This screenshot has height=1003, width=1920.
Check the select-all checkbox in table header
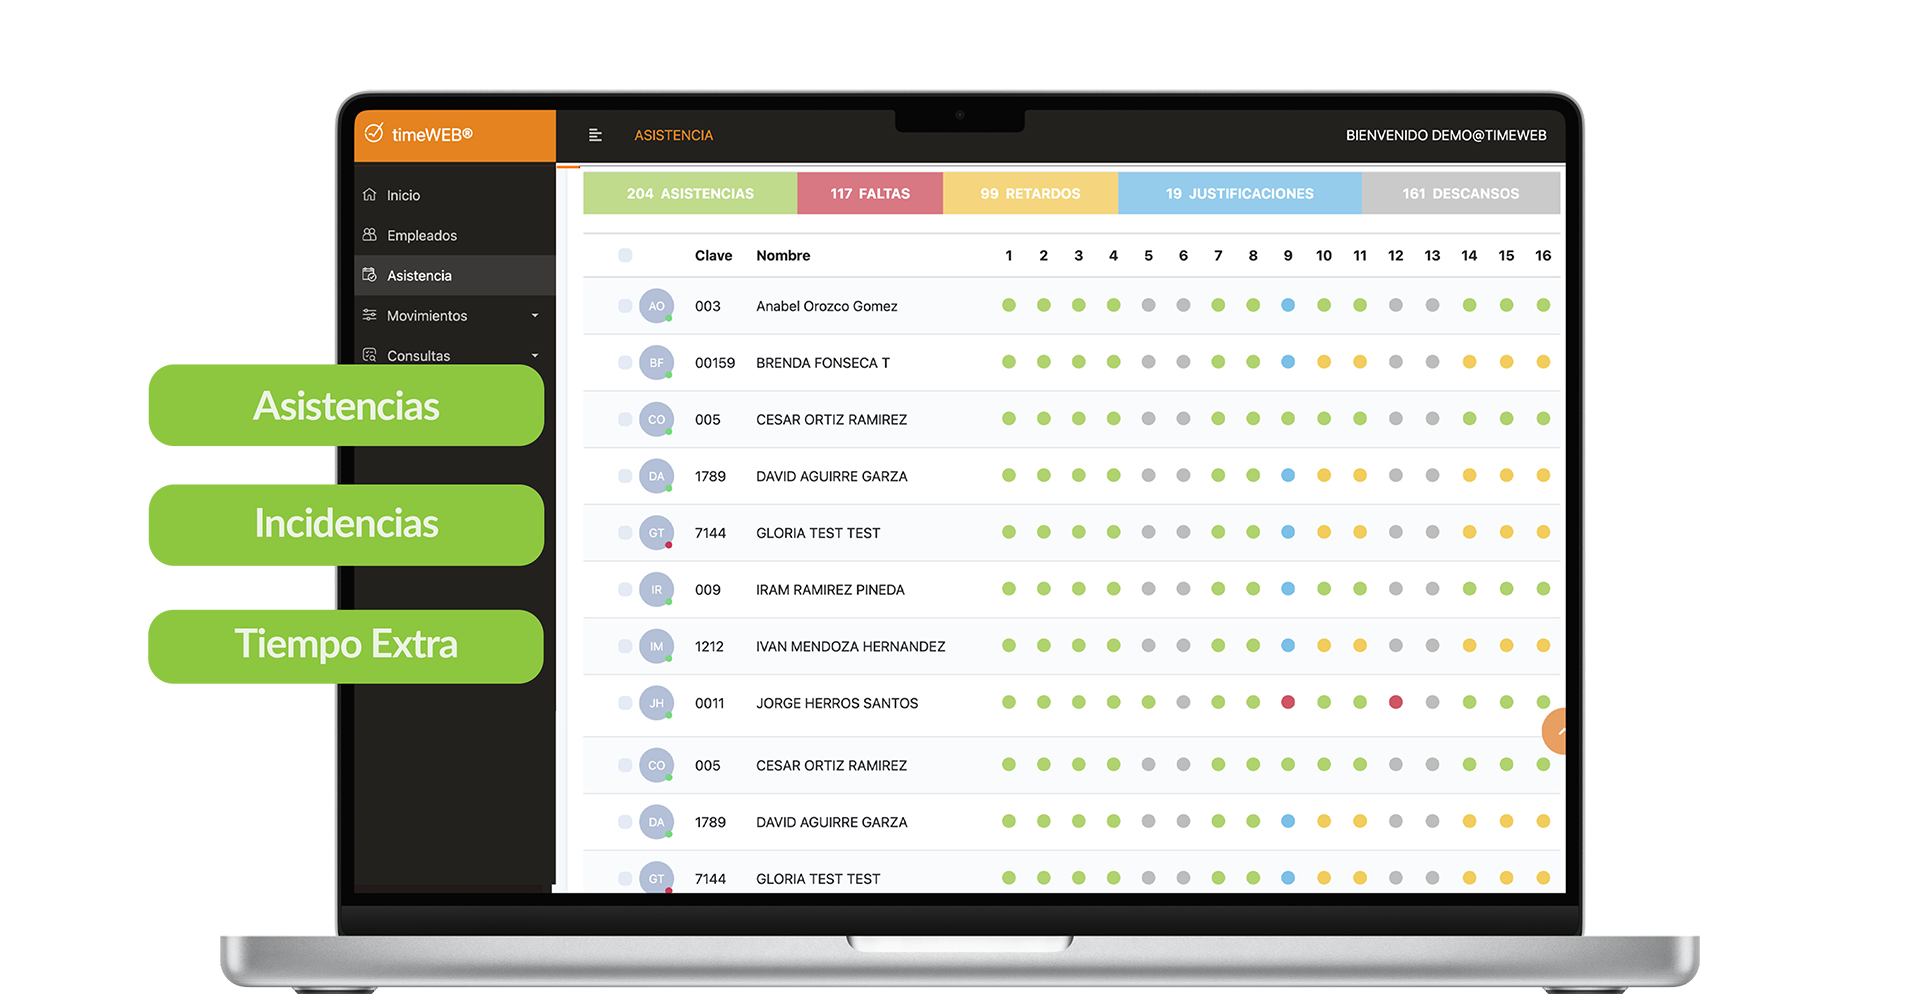(x=625, y=255)
